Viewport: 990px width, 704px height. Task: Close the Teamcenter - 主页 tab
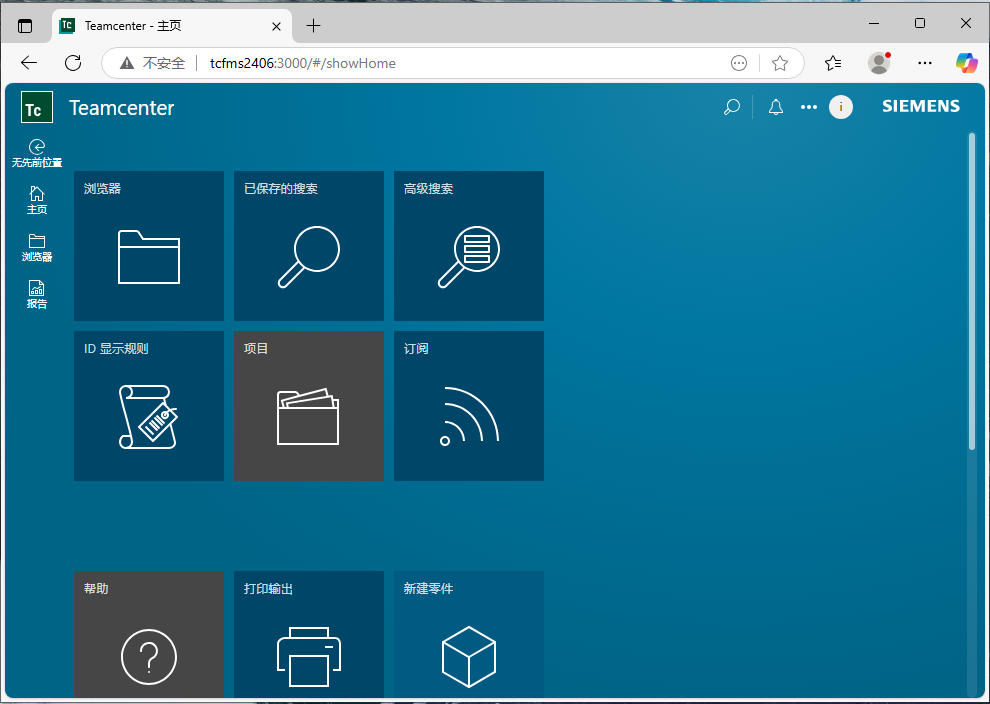[x=276, y=27]
